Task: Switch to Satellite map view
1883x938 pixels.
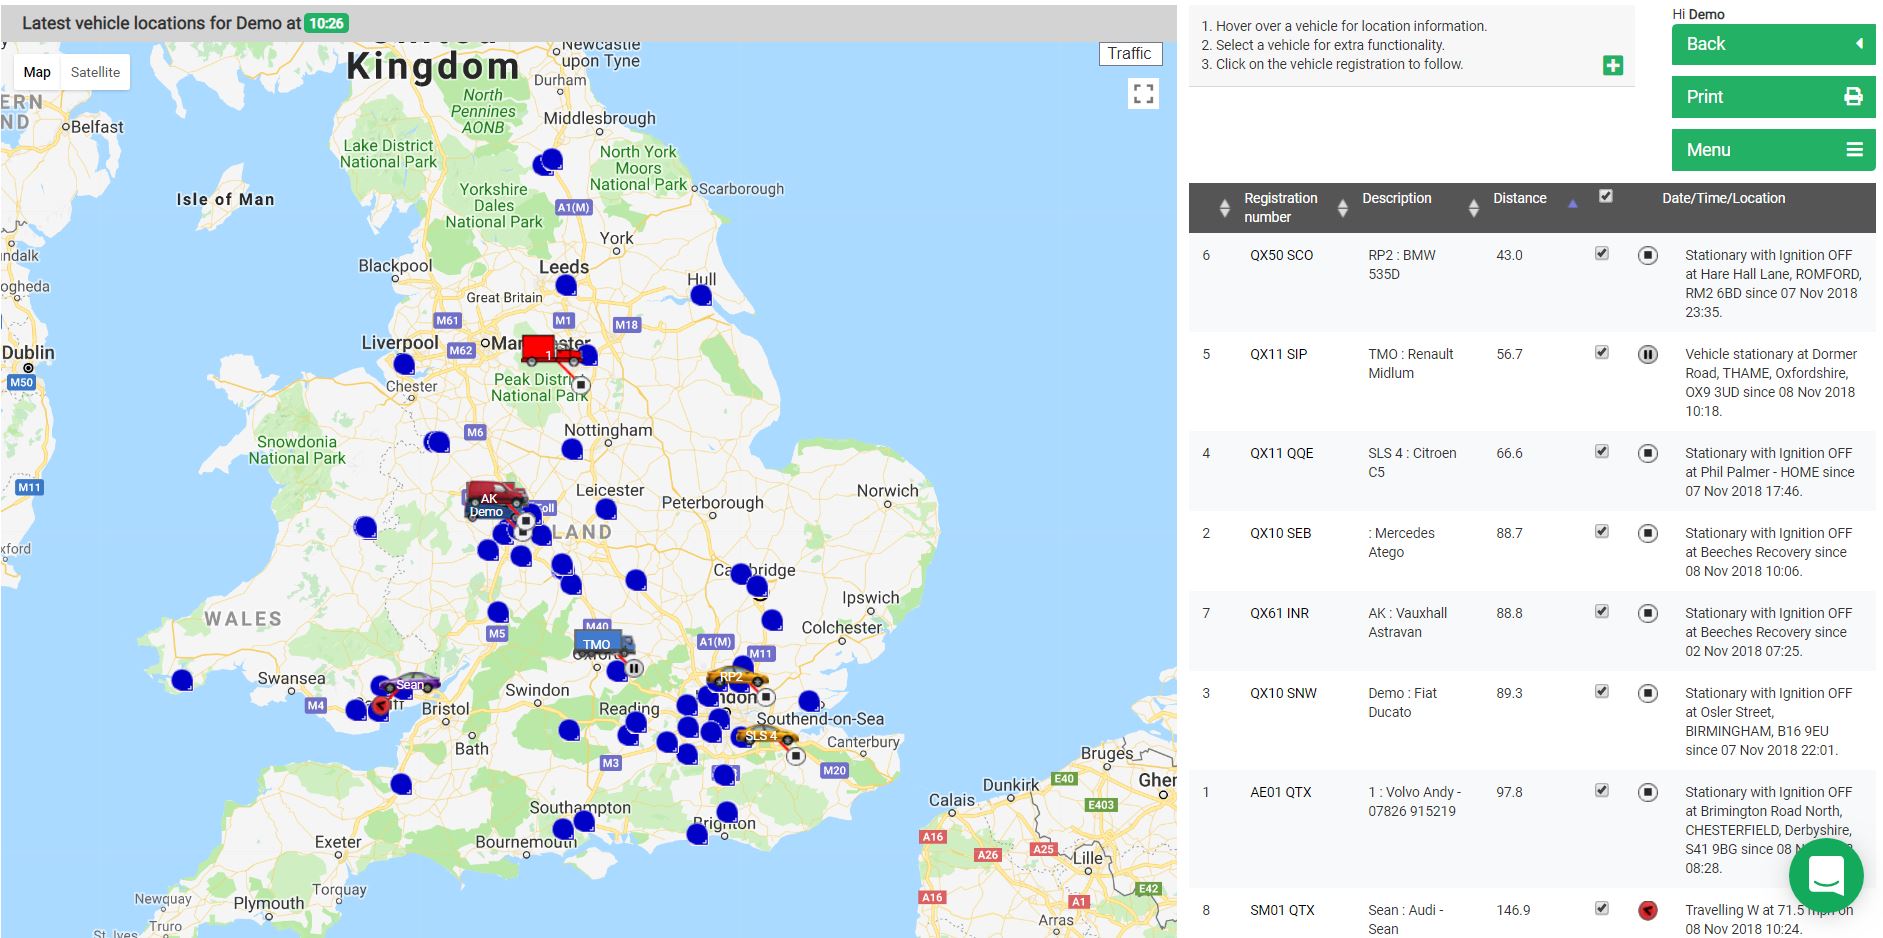Action: pos(95,72)
